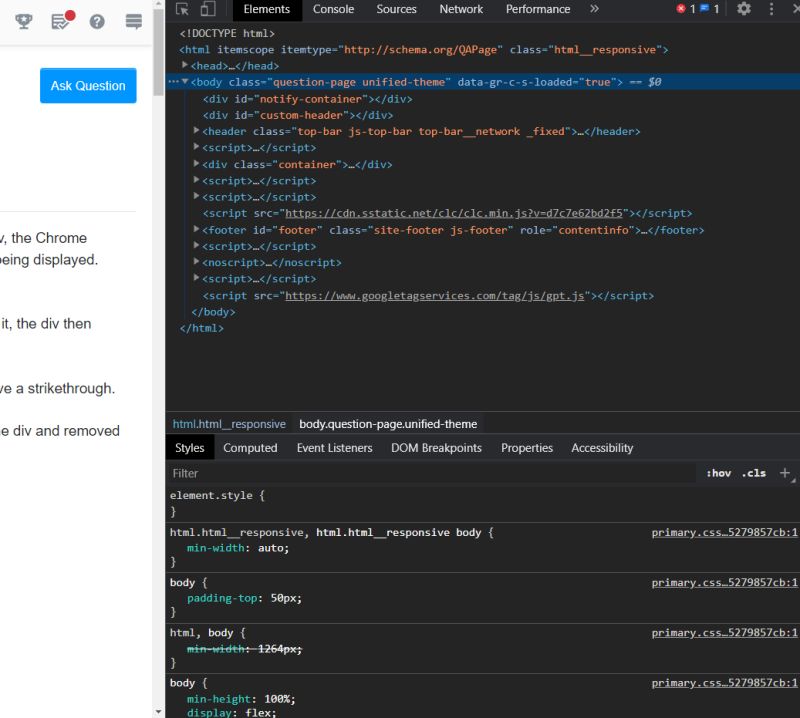Click the help question-mark icon
Image resolution: width=800 pixels, height=718 pixels.
[x=97, y=22]
